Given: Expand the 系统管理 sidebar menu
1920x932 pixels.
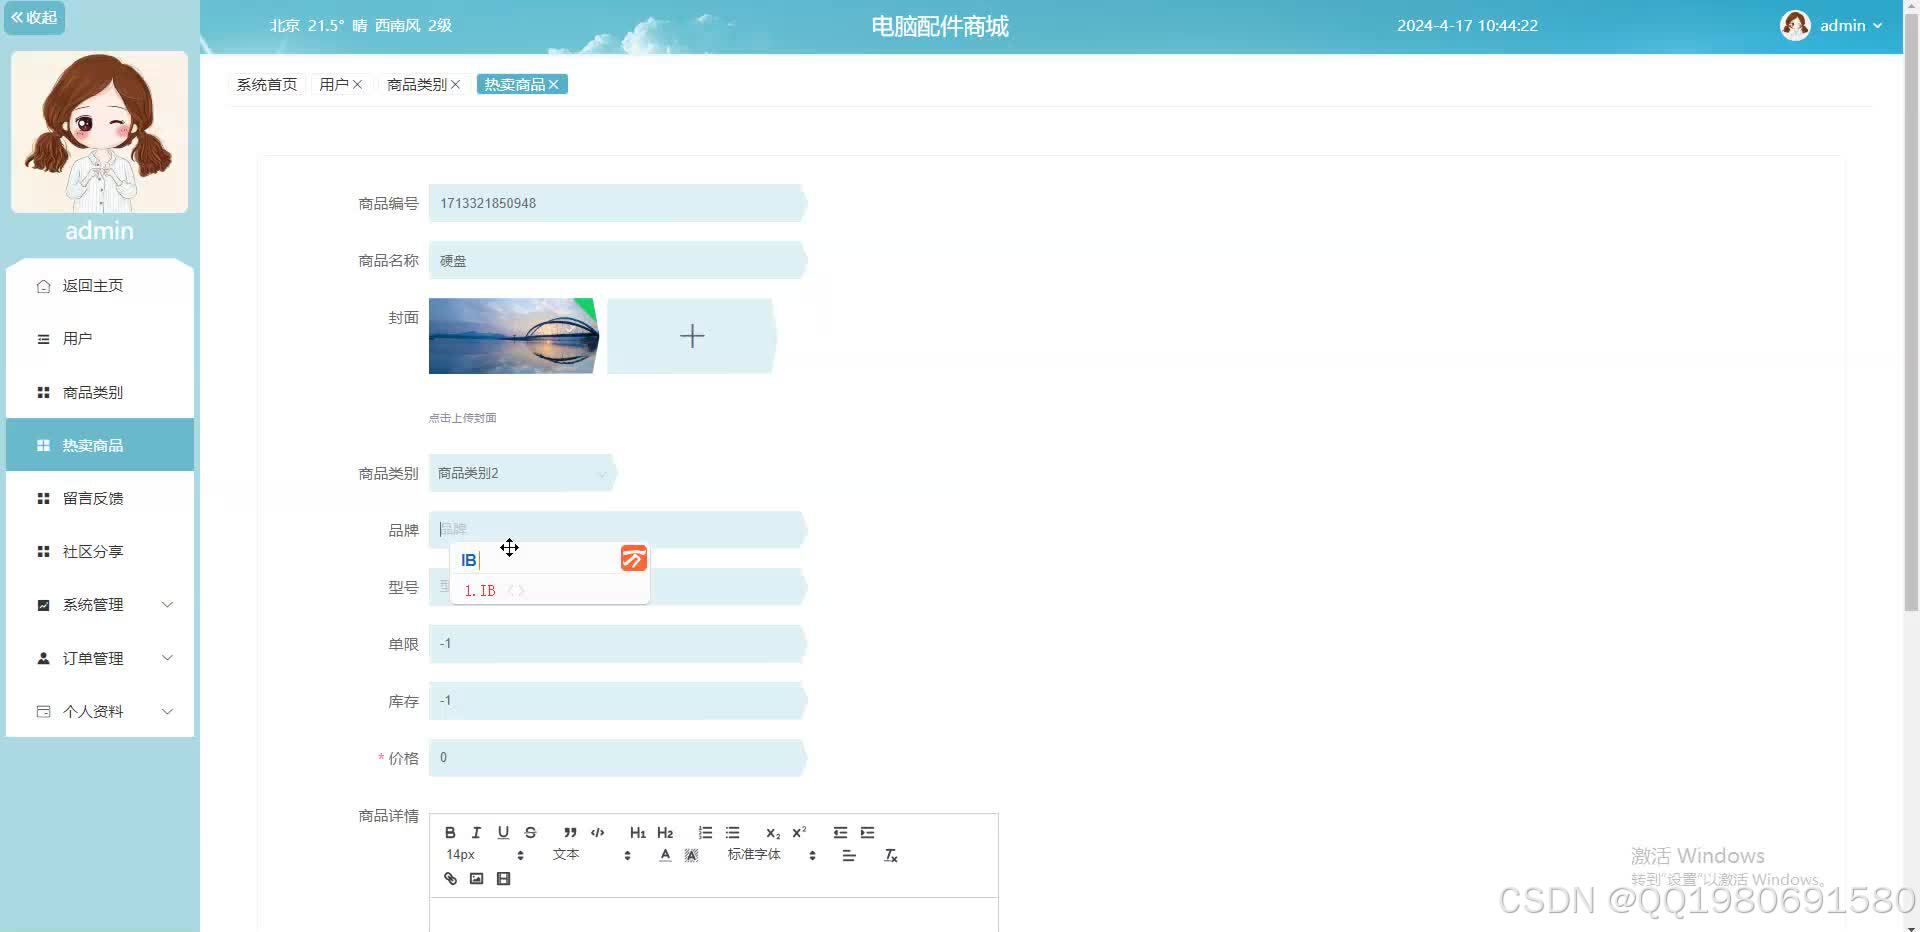Looking at the screenshot, I should point(100,605).
